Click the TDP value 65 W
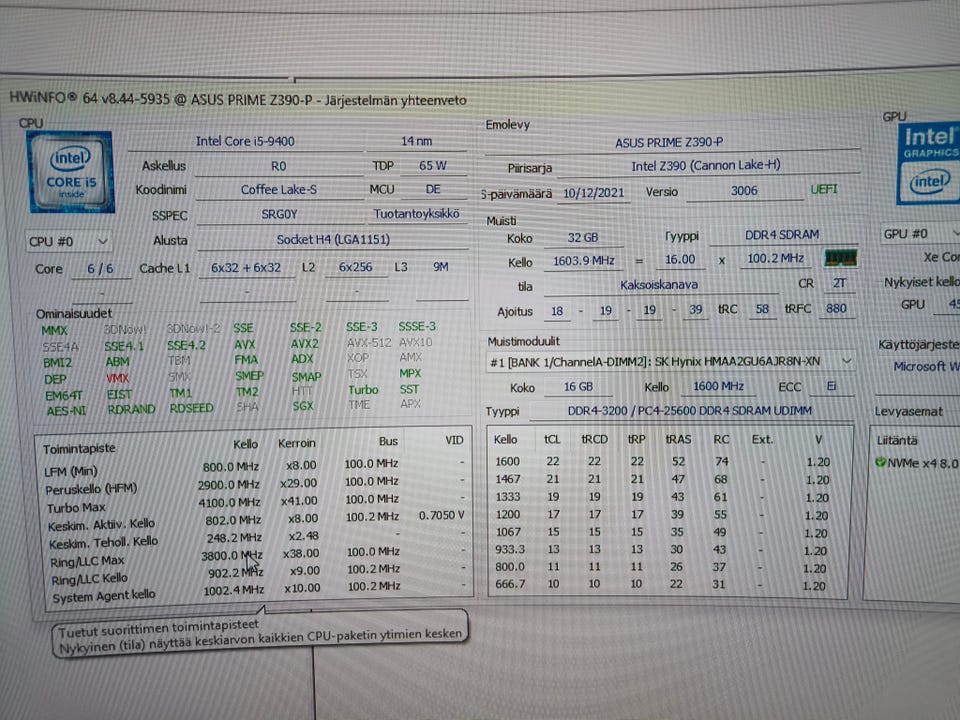Screen dimensions: 960x720 click(x=433, y=166)
